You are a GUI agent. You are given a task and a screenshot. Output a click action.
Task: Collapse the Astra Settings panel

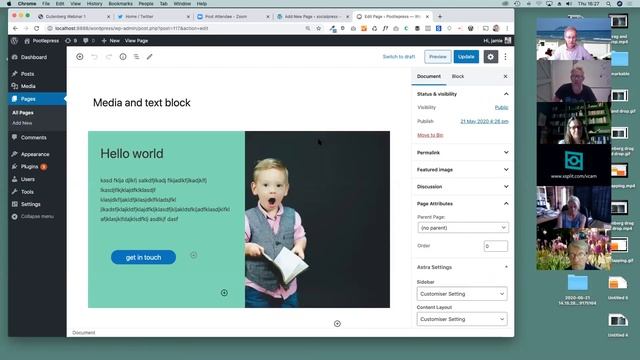pyautogui.click(x=462, y=267)
